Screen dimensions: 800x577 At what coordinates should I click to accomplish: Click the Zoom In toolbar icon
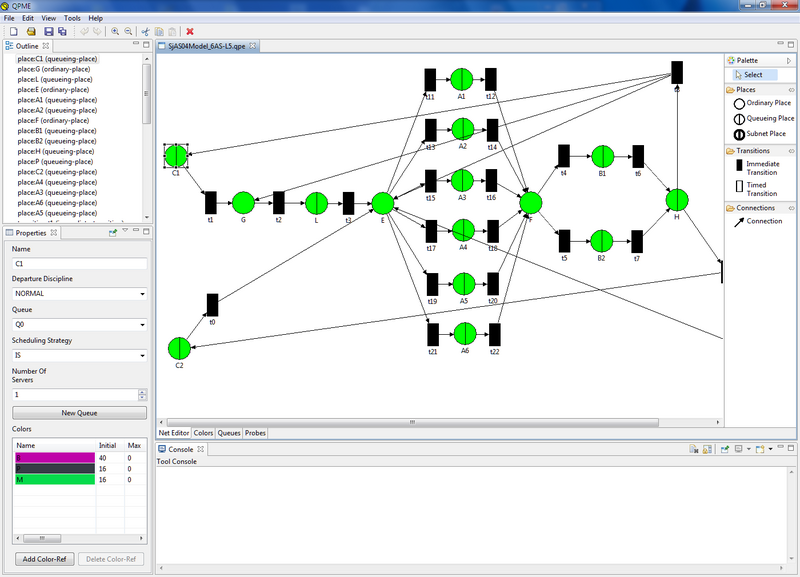tap(115, 32)
